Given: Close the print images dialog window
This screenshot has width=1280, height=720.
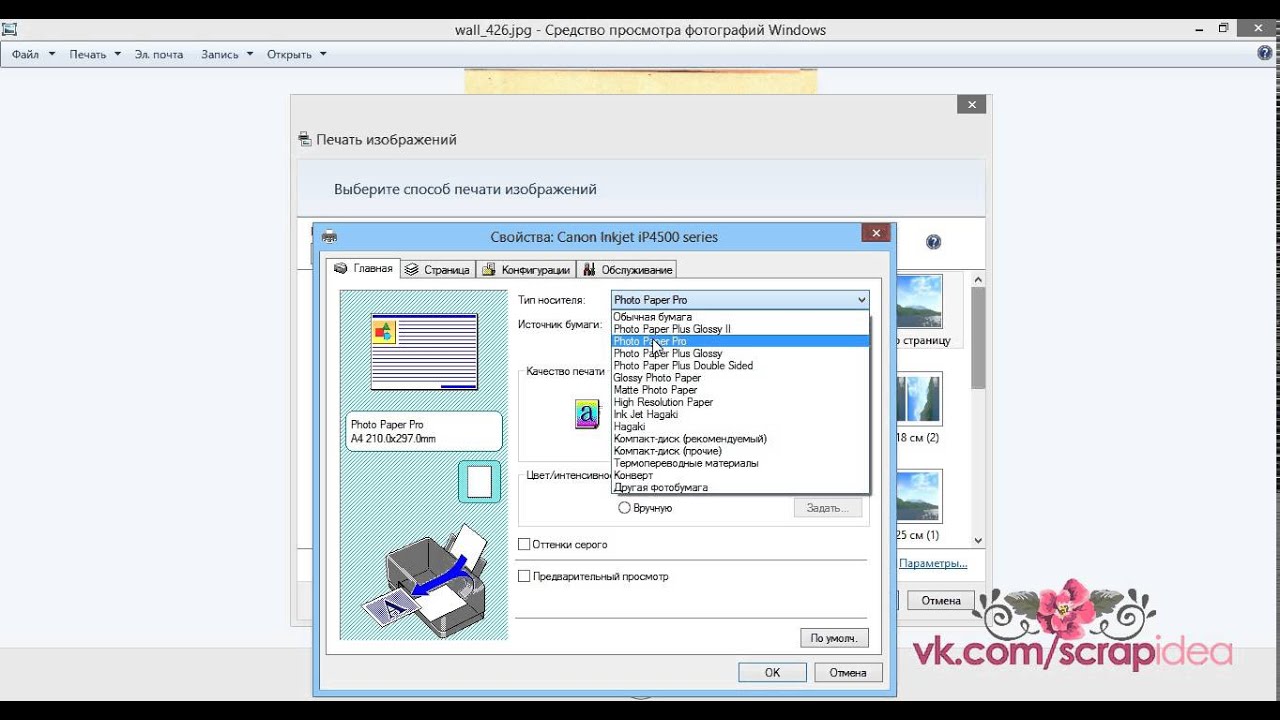Looking at the screenshot, I should click(x=971, y=104).
